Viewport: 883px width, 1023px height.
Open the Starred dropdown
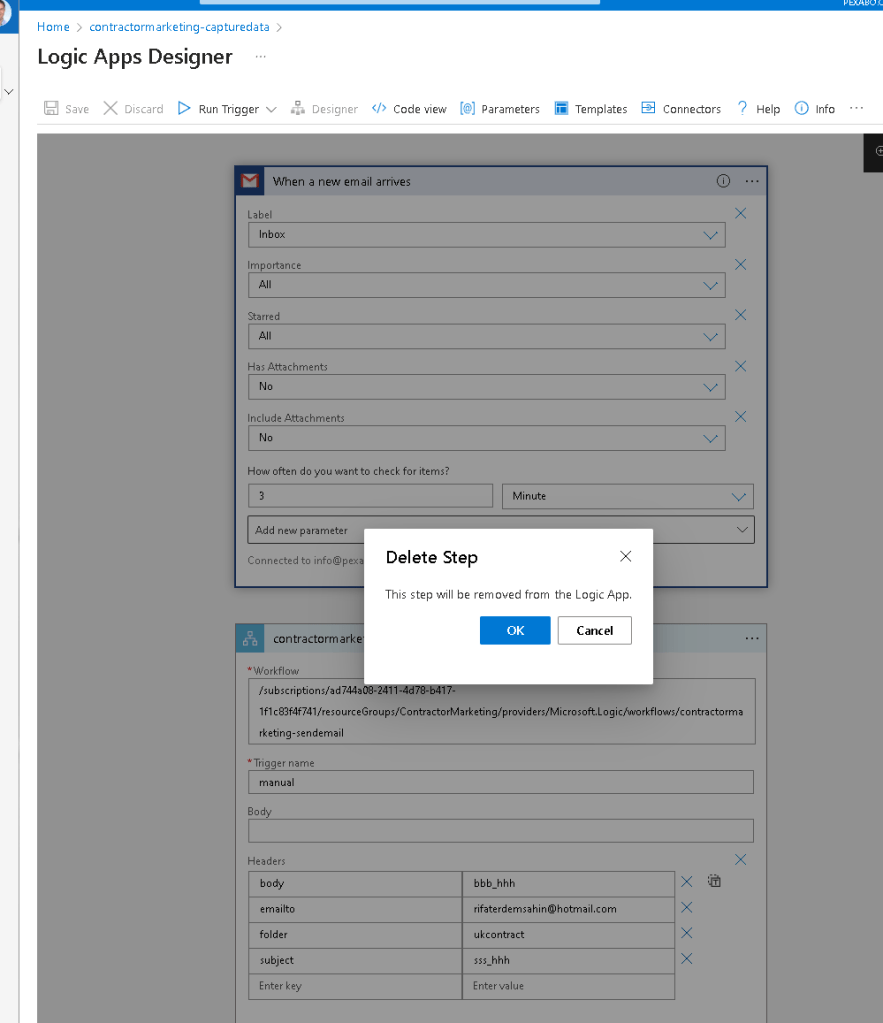click(486, 336)
